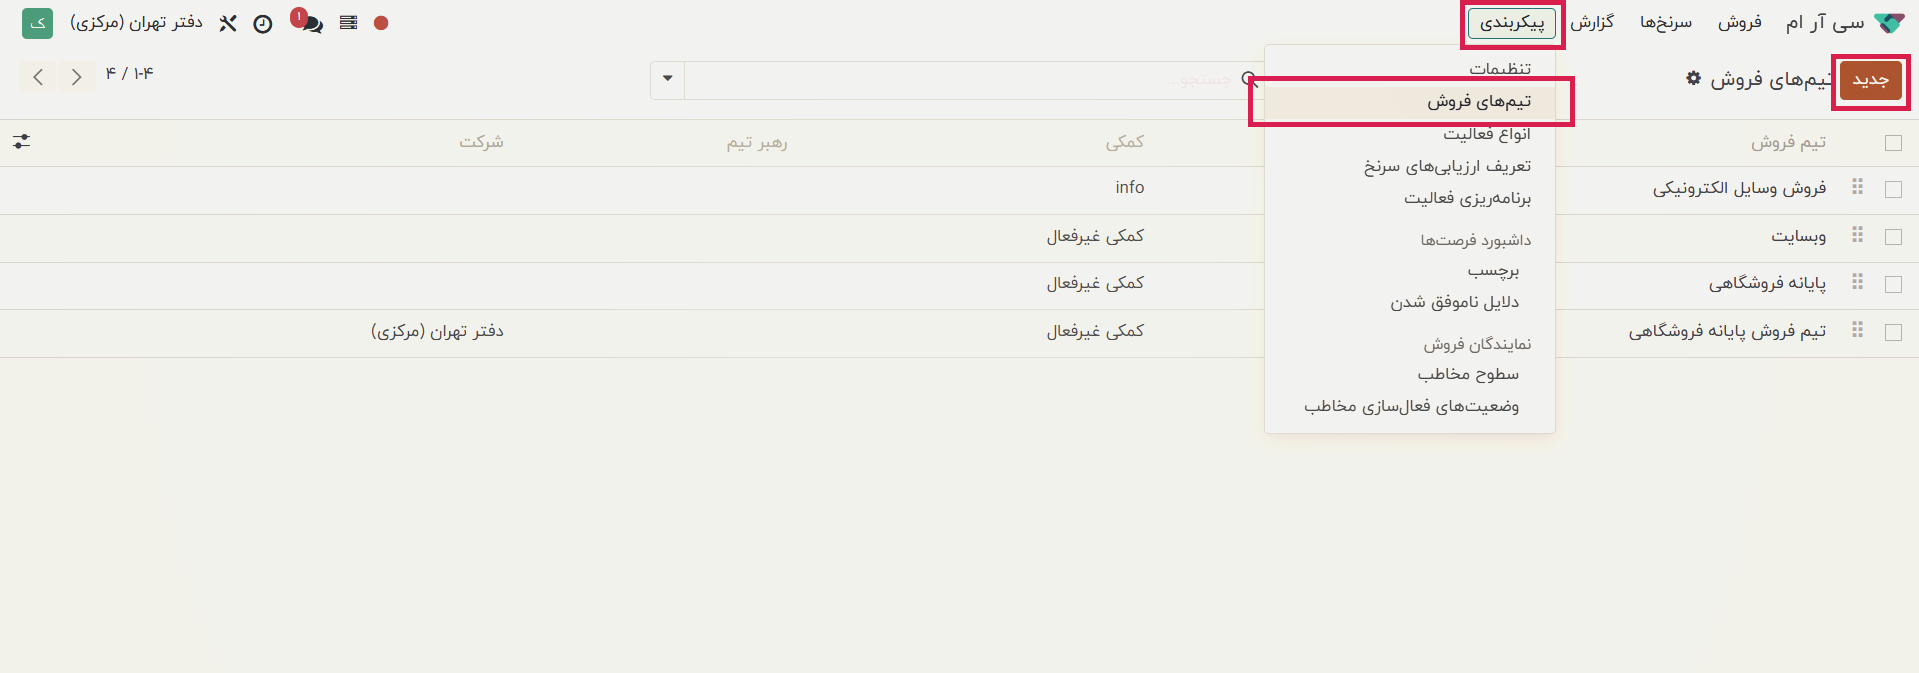
Task: Click drag handle of تیم فروش پایانه فروشگاهی row
Action: [1857, 330]
